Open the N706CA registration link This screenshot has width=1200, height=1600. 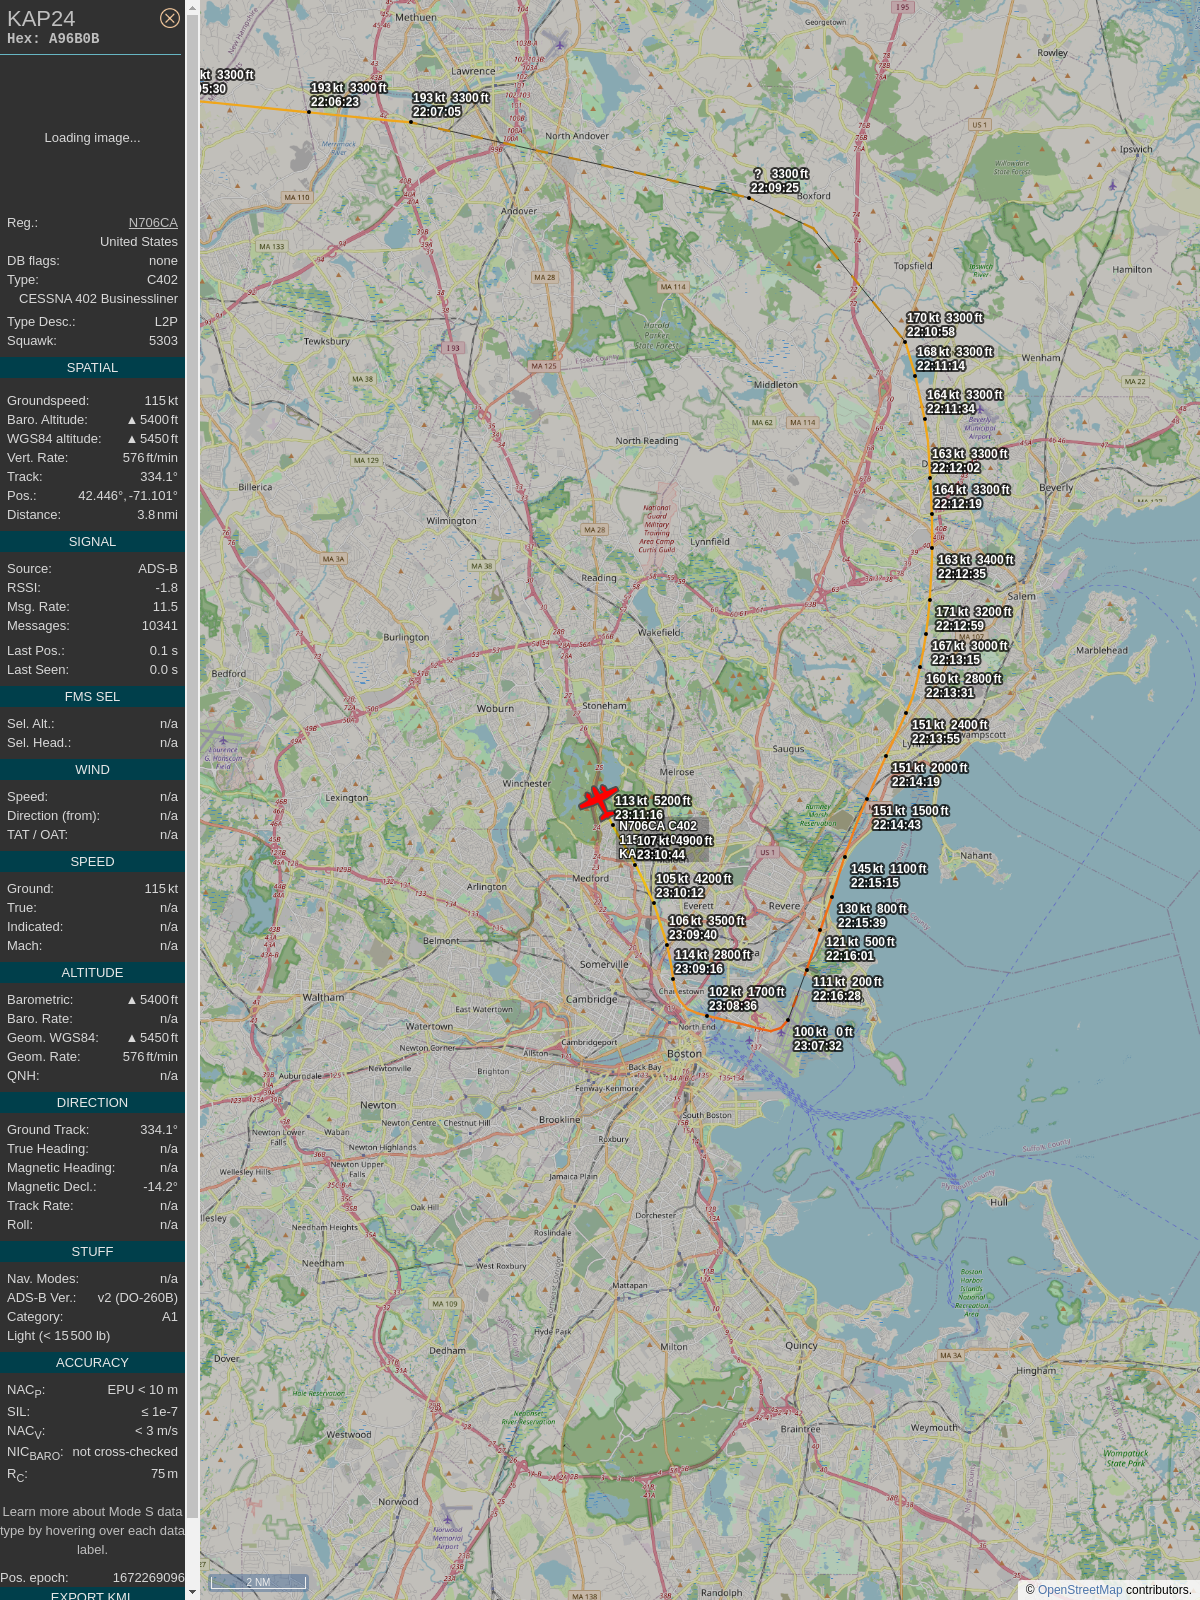pyautogui.click(x=153, y=223)
